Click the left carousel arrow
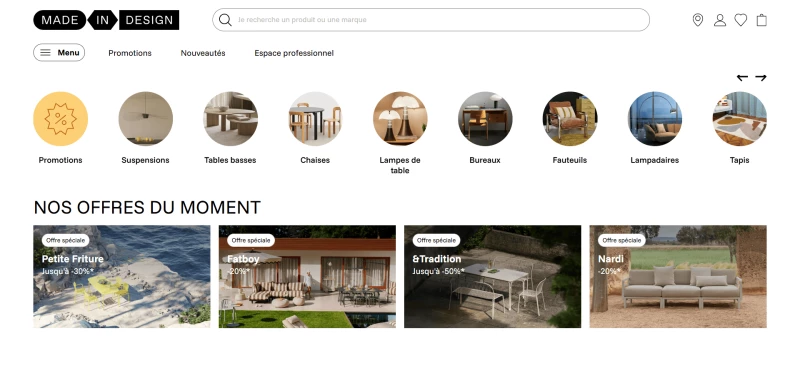This screenshot has height=366, width=800. pyautogui.click(x=742, y=78)
